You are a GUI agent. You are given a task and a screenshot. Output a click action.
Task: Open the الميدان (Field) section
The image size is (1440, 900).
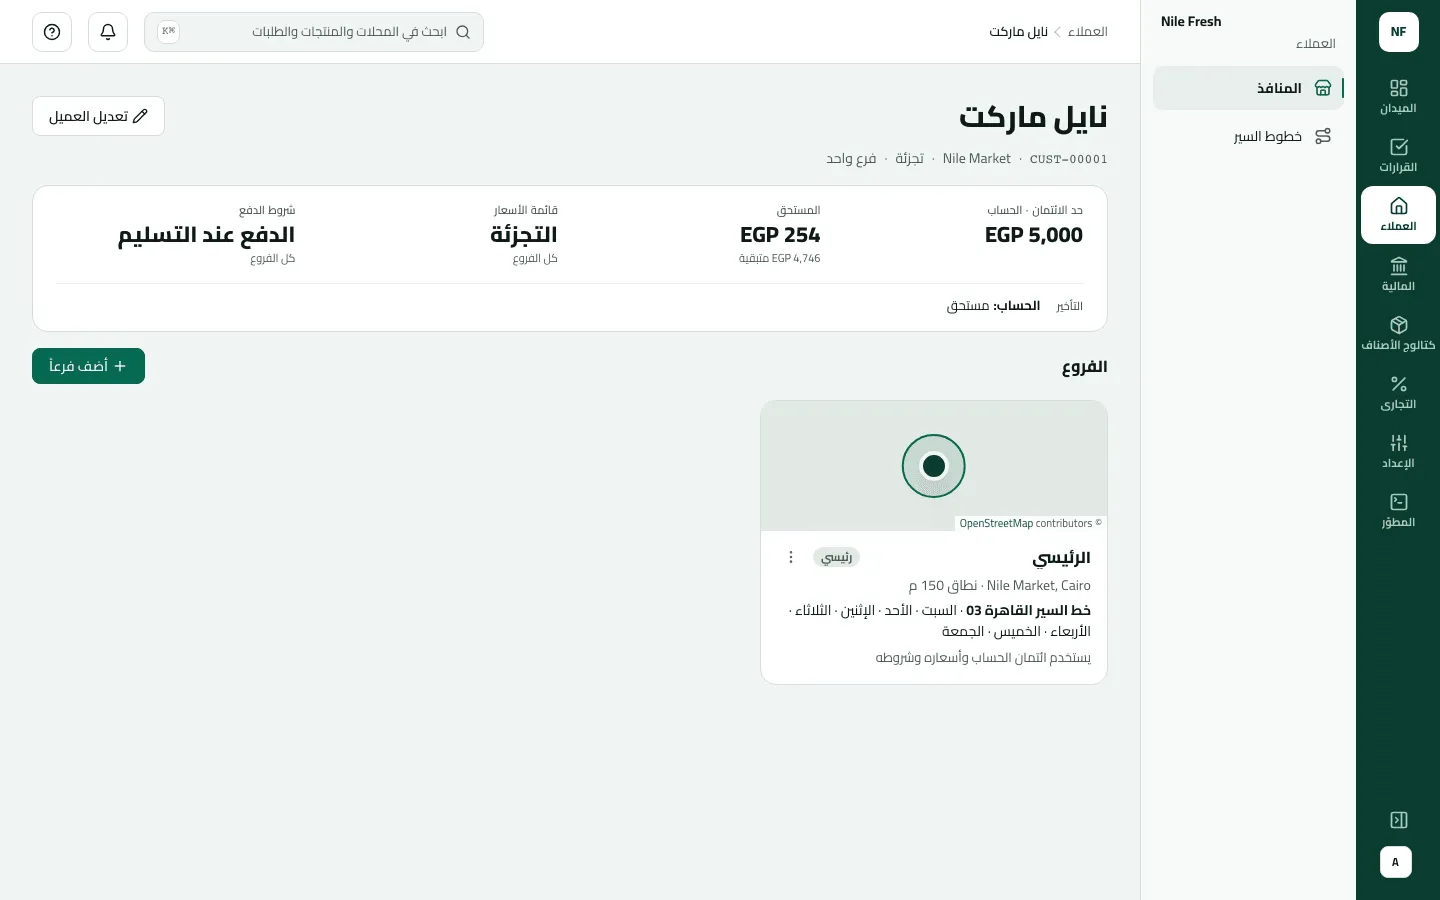tap(1398, 97)
